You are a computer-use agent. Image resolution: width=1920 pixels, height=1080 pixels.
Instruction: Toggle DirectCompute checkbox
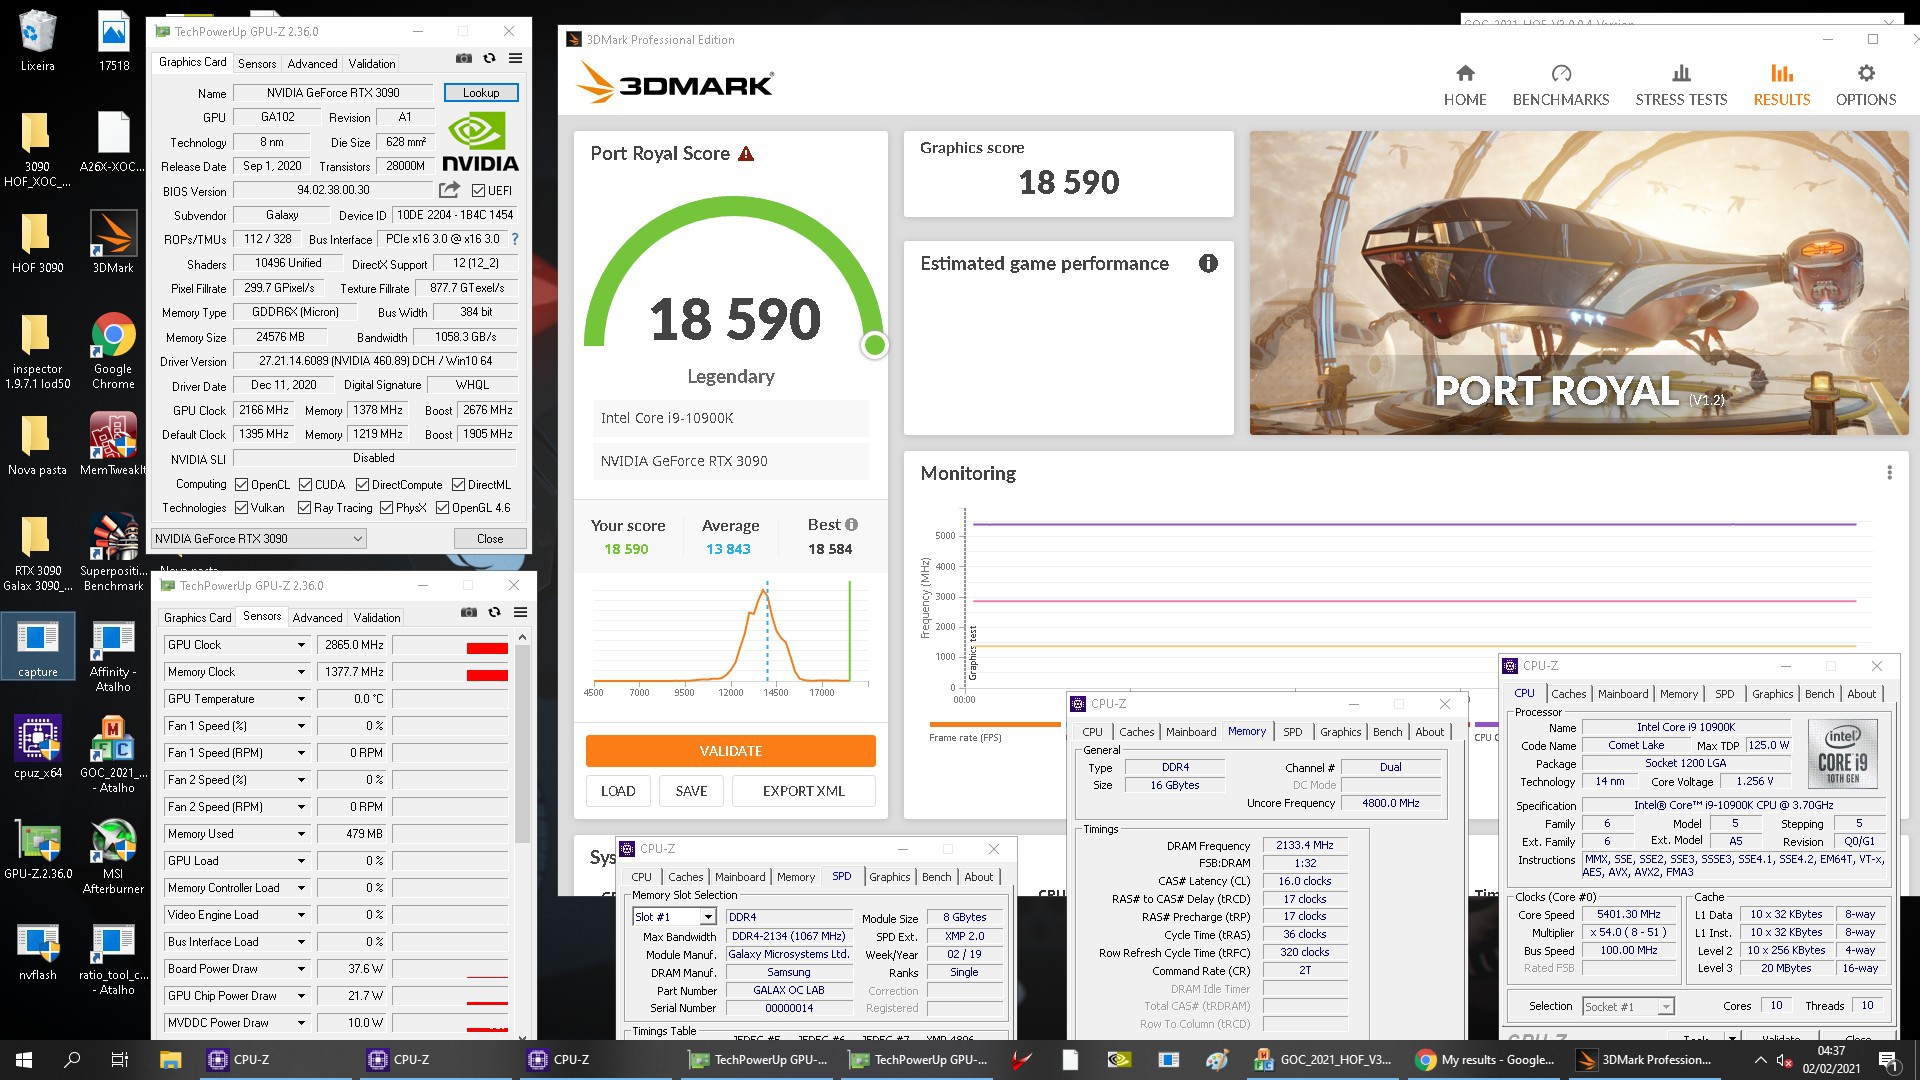(x=362, y=485)
